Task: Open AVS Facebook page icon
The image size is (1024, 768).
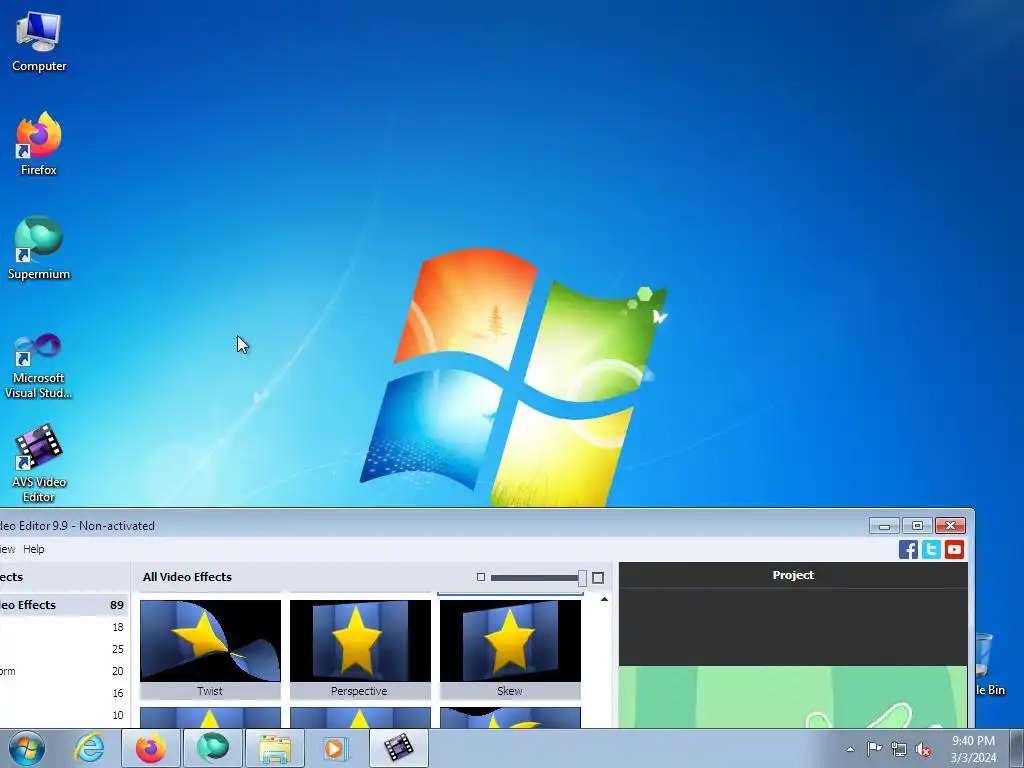Action: [x=908, y=549]
